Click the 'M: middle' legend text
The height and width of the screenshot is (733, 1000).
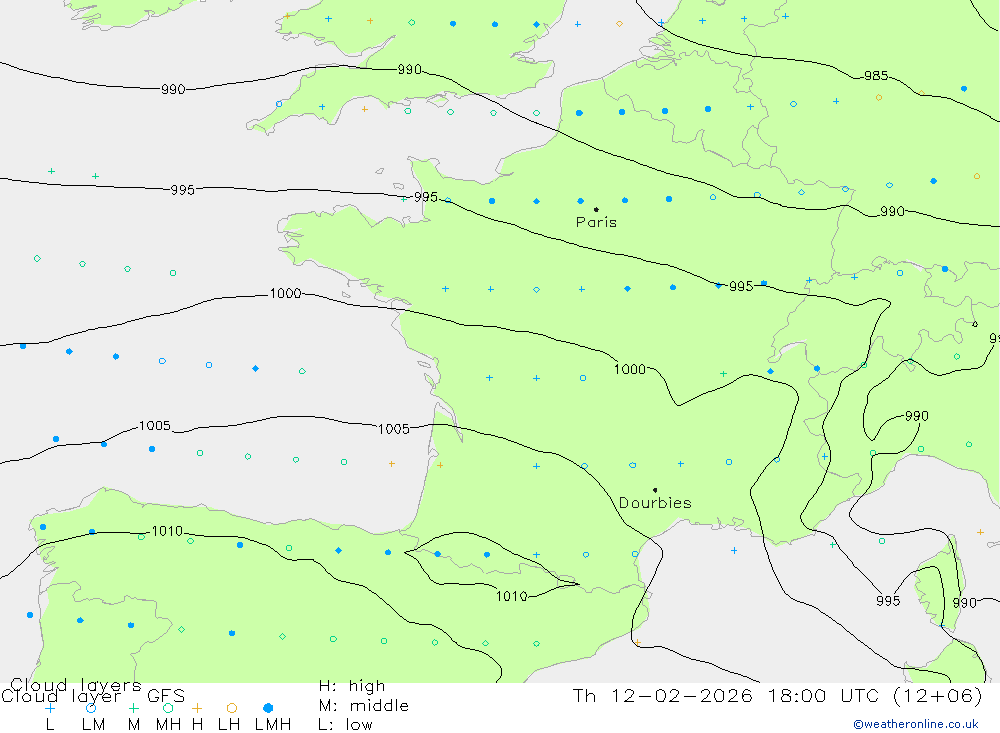point(364,706)
